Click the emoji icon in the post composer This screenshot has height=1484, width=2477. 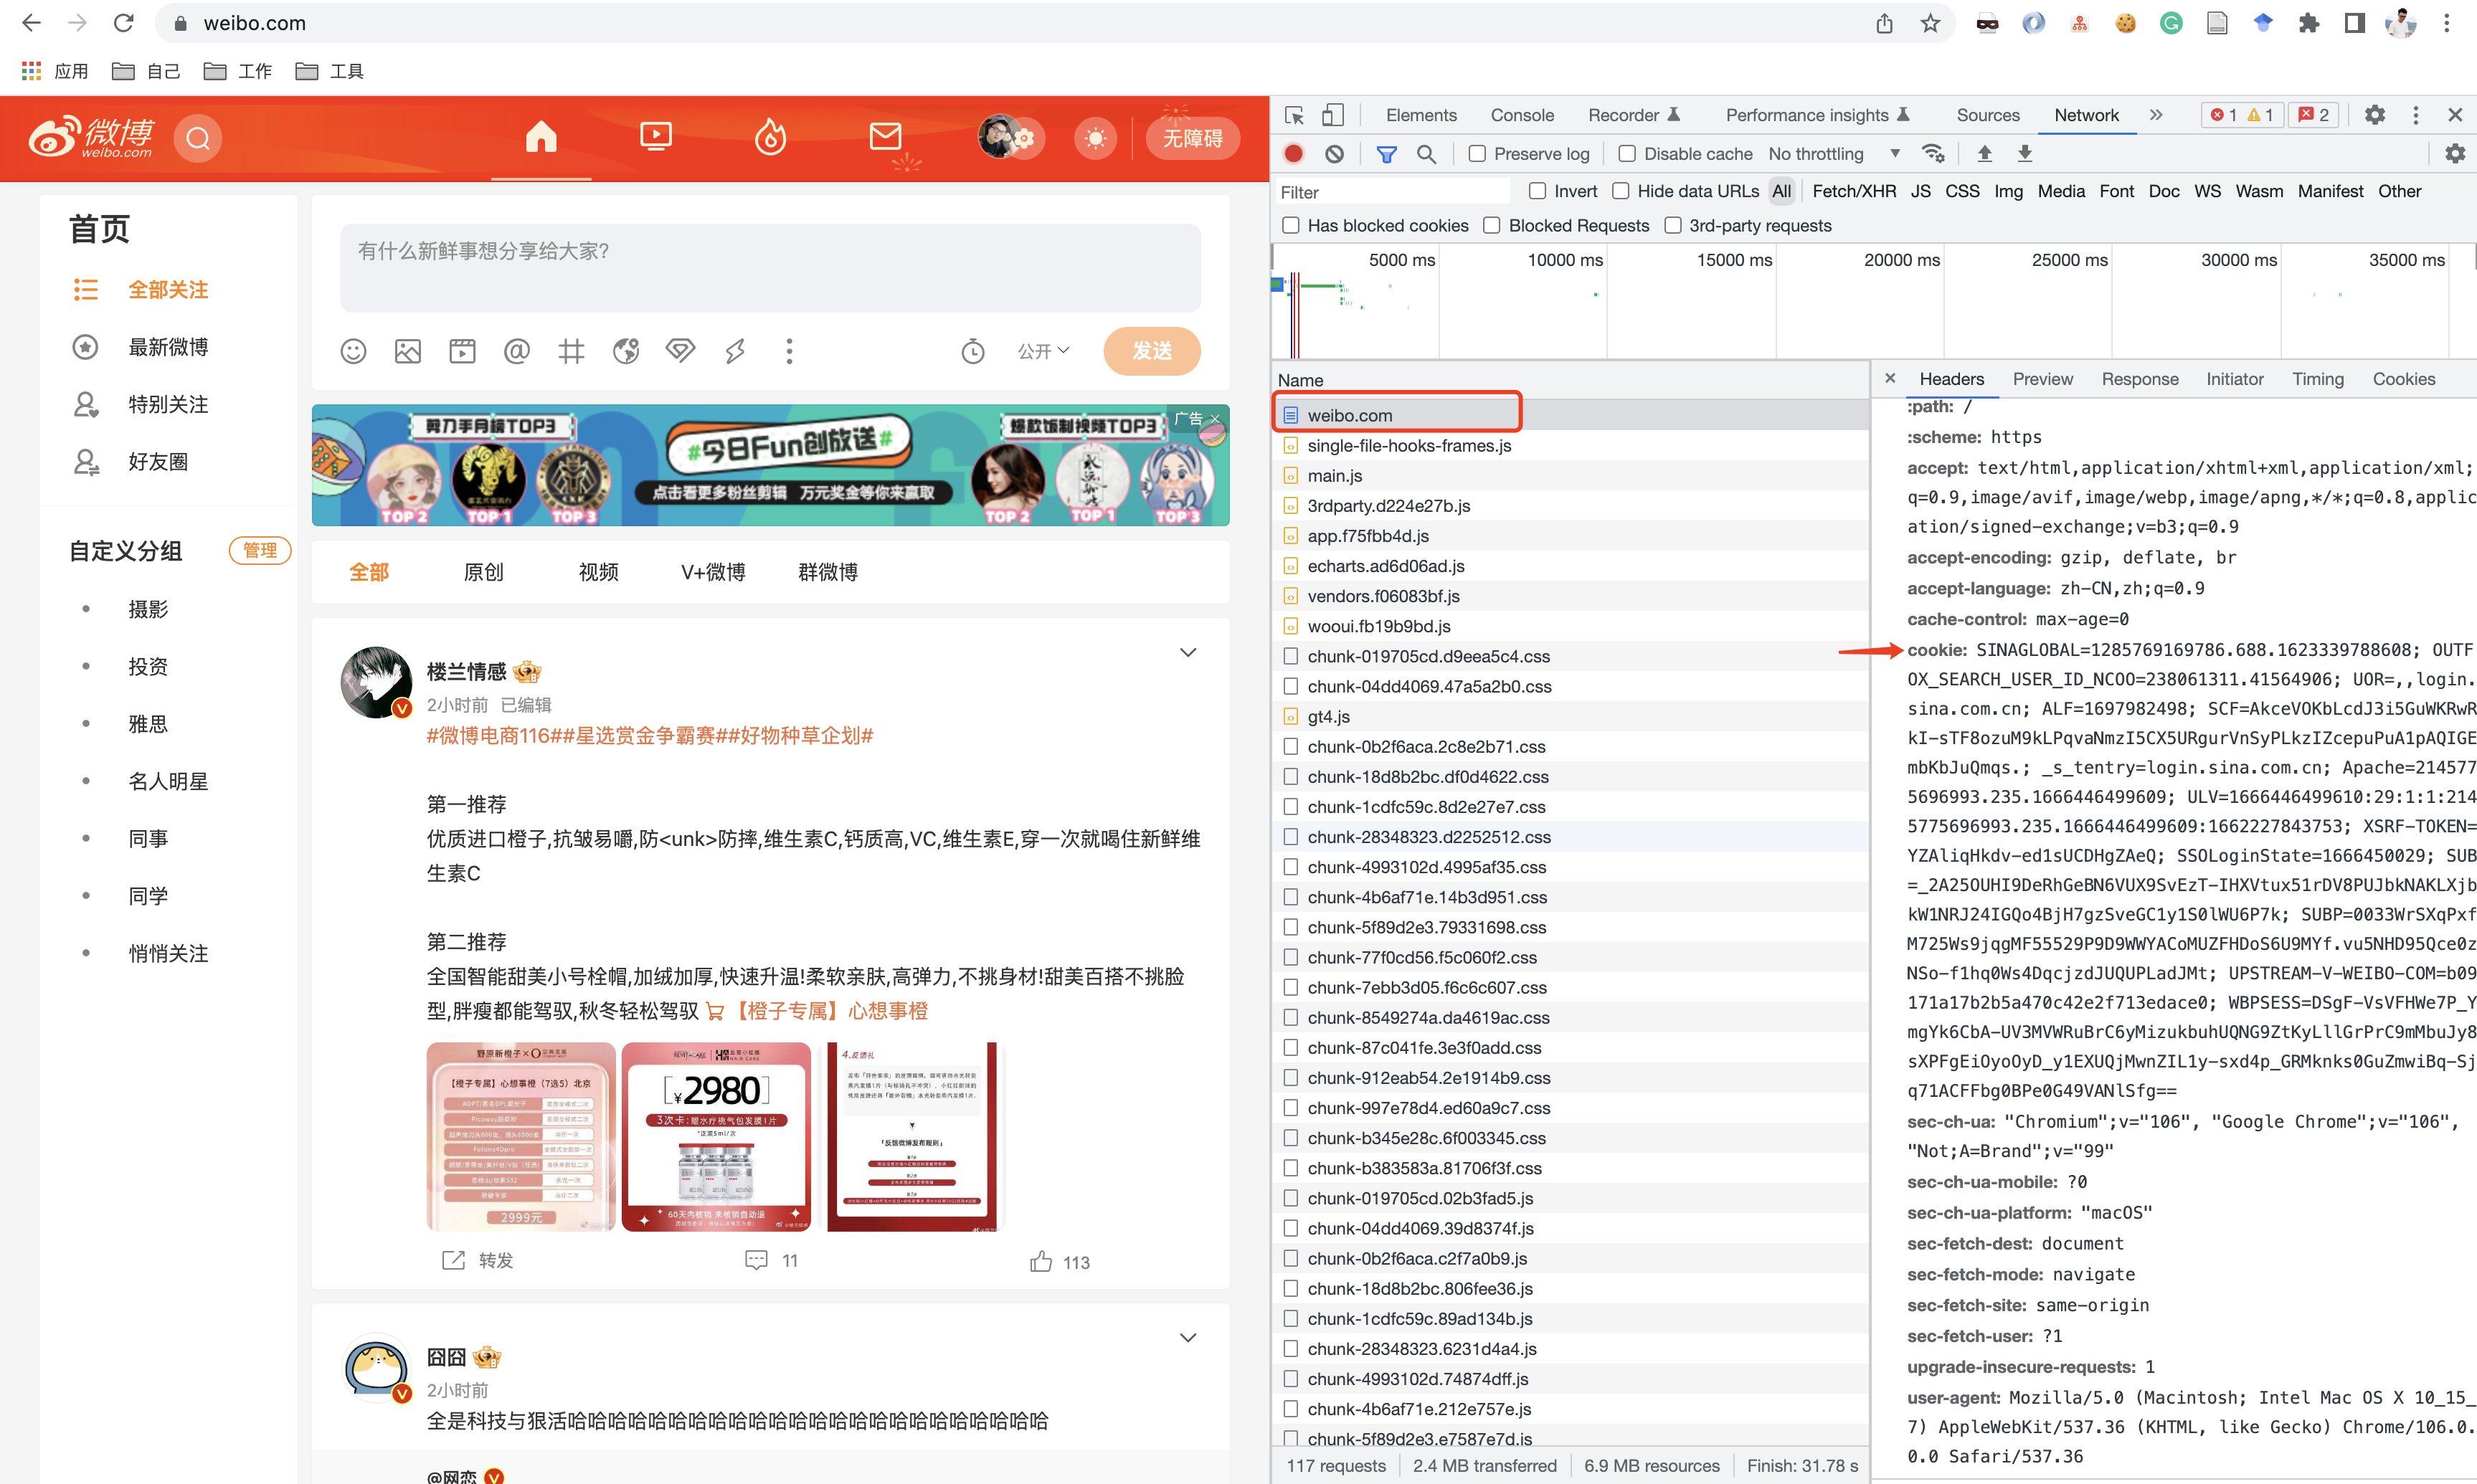pos(353,351)
